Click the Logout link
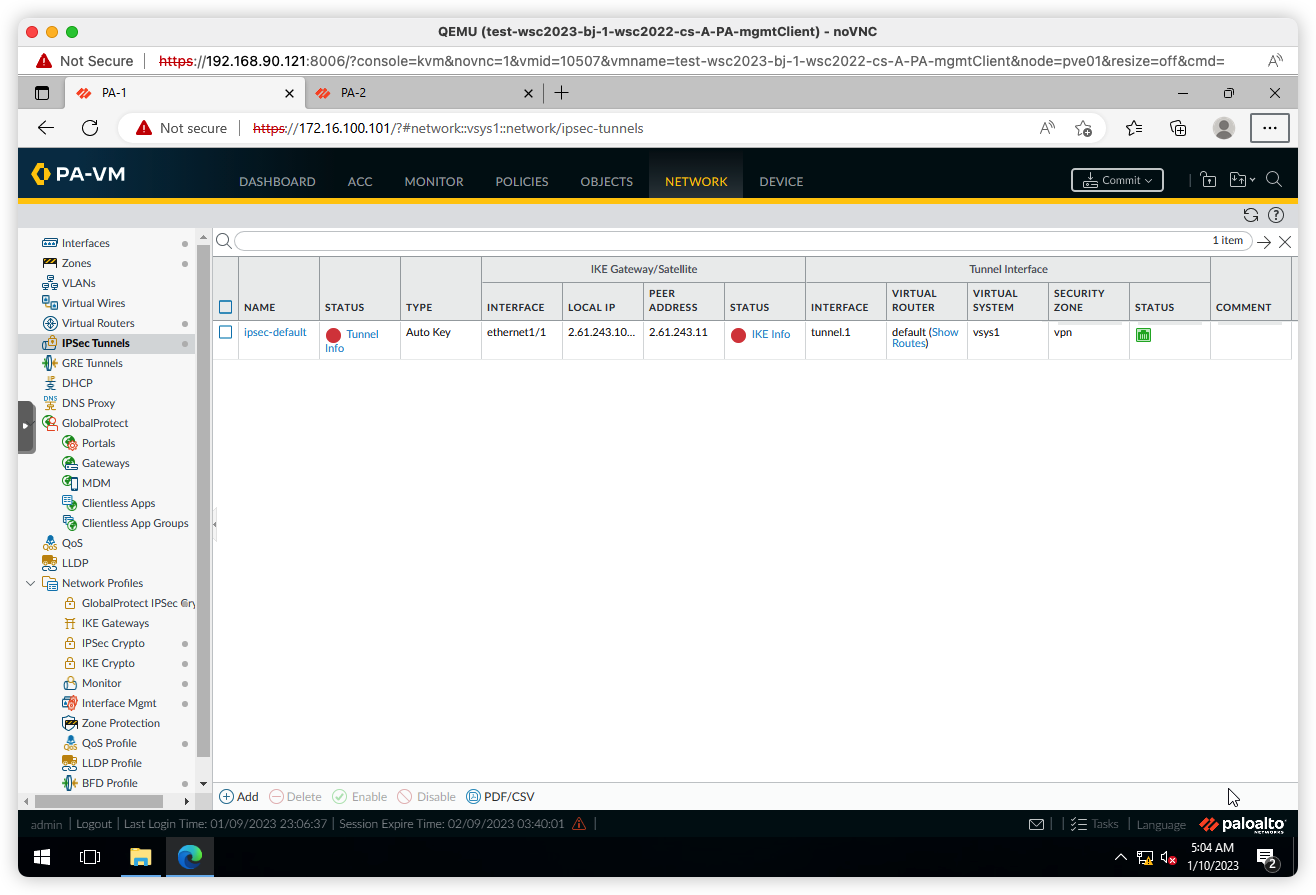Viewport: 1316px width, 895px height. pos(94,824)
